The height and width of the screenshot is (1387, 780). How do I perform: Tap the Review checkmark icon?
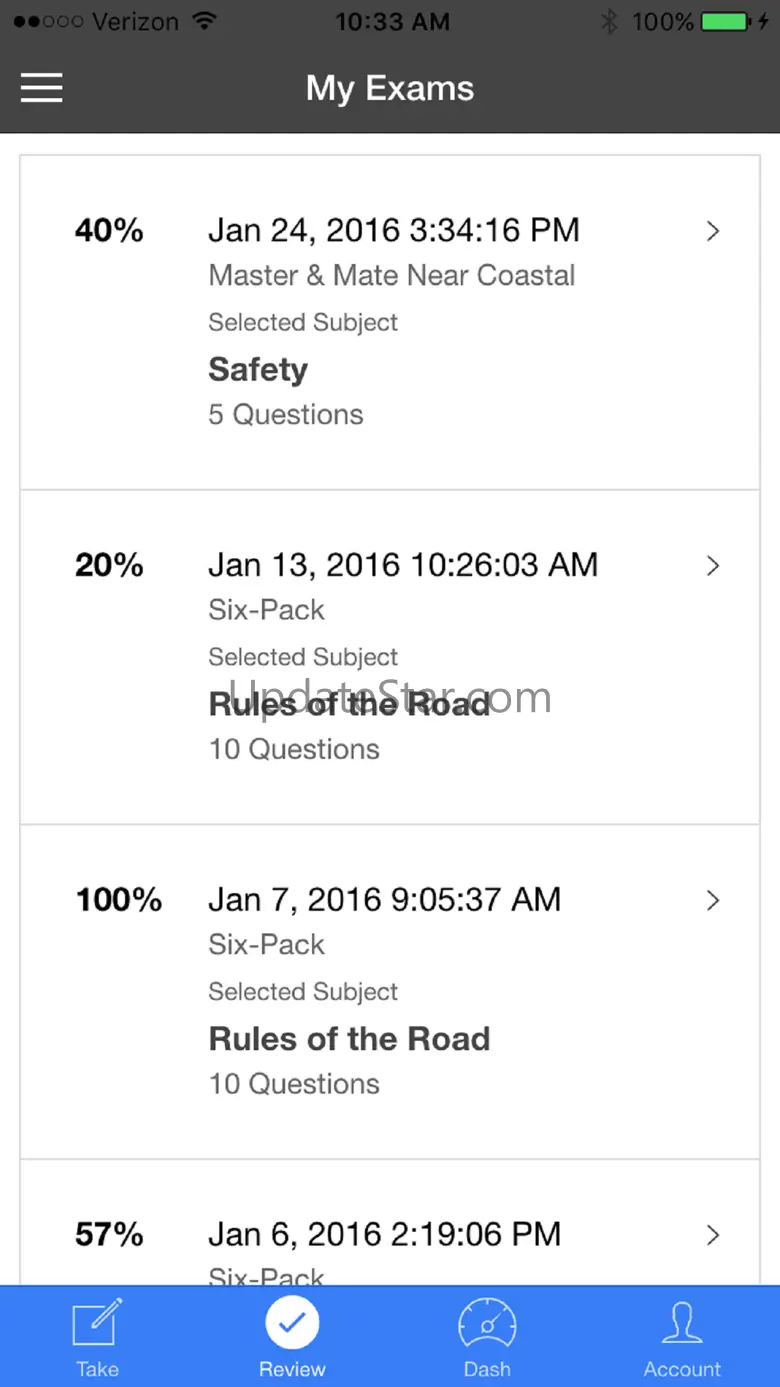point(292,1322)
